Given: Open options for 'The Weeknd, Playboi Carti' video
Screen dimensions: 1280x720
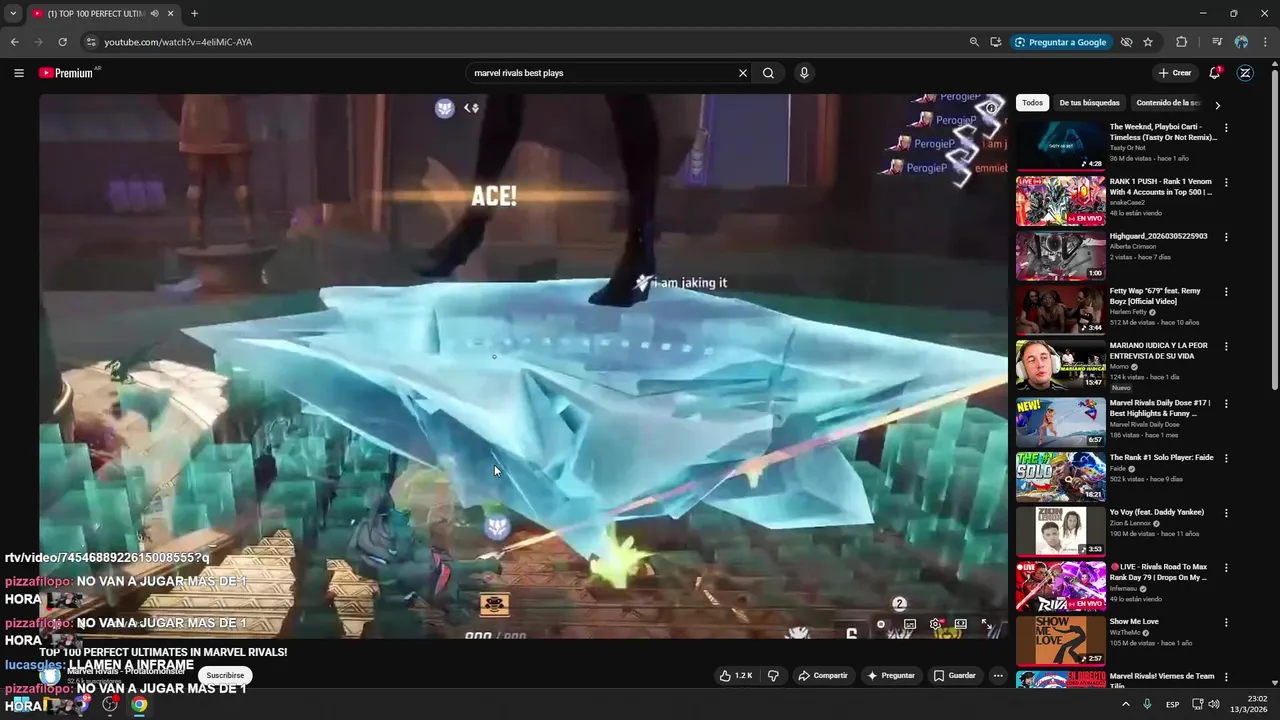Looking at the screenshot, I should pos(1226,128).
